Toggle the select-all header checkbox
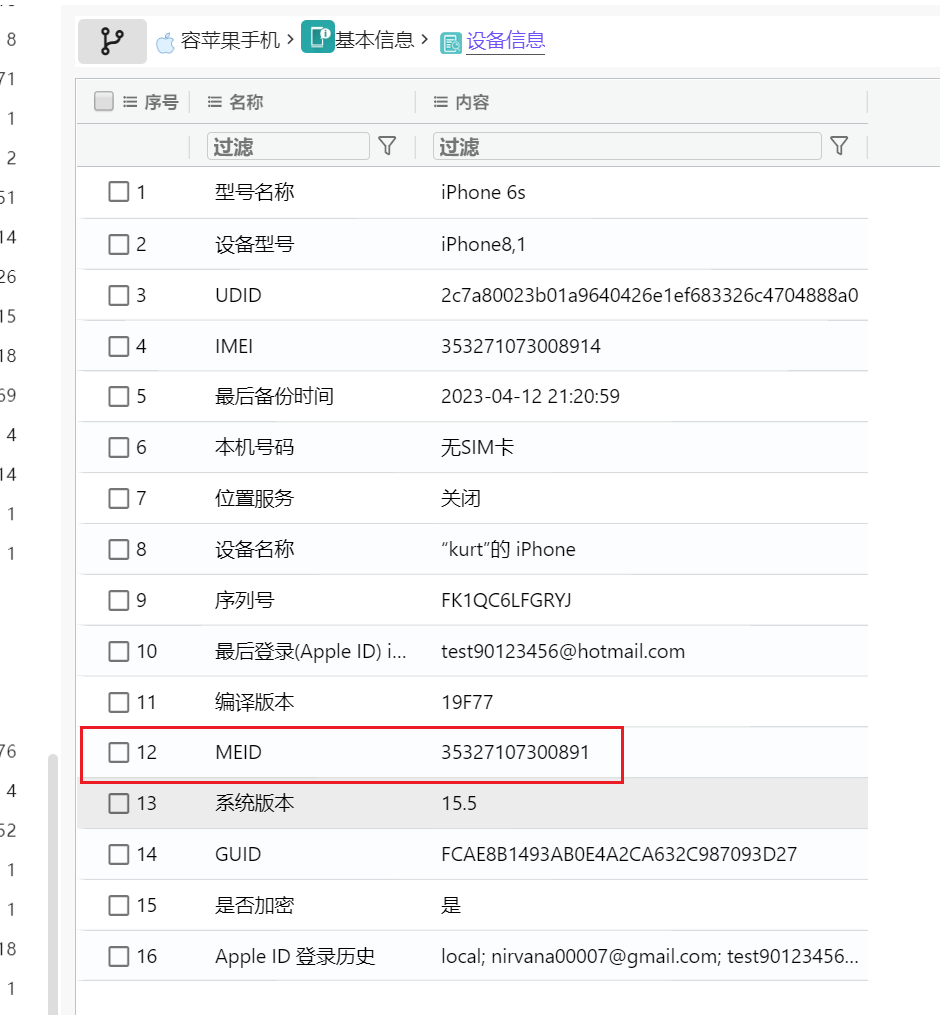Screen dimensions: 940x1015 pyautogui.click(x=104, y=101)
